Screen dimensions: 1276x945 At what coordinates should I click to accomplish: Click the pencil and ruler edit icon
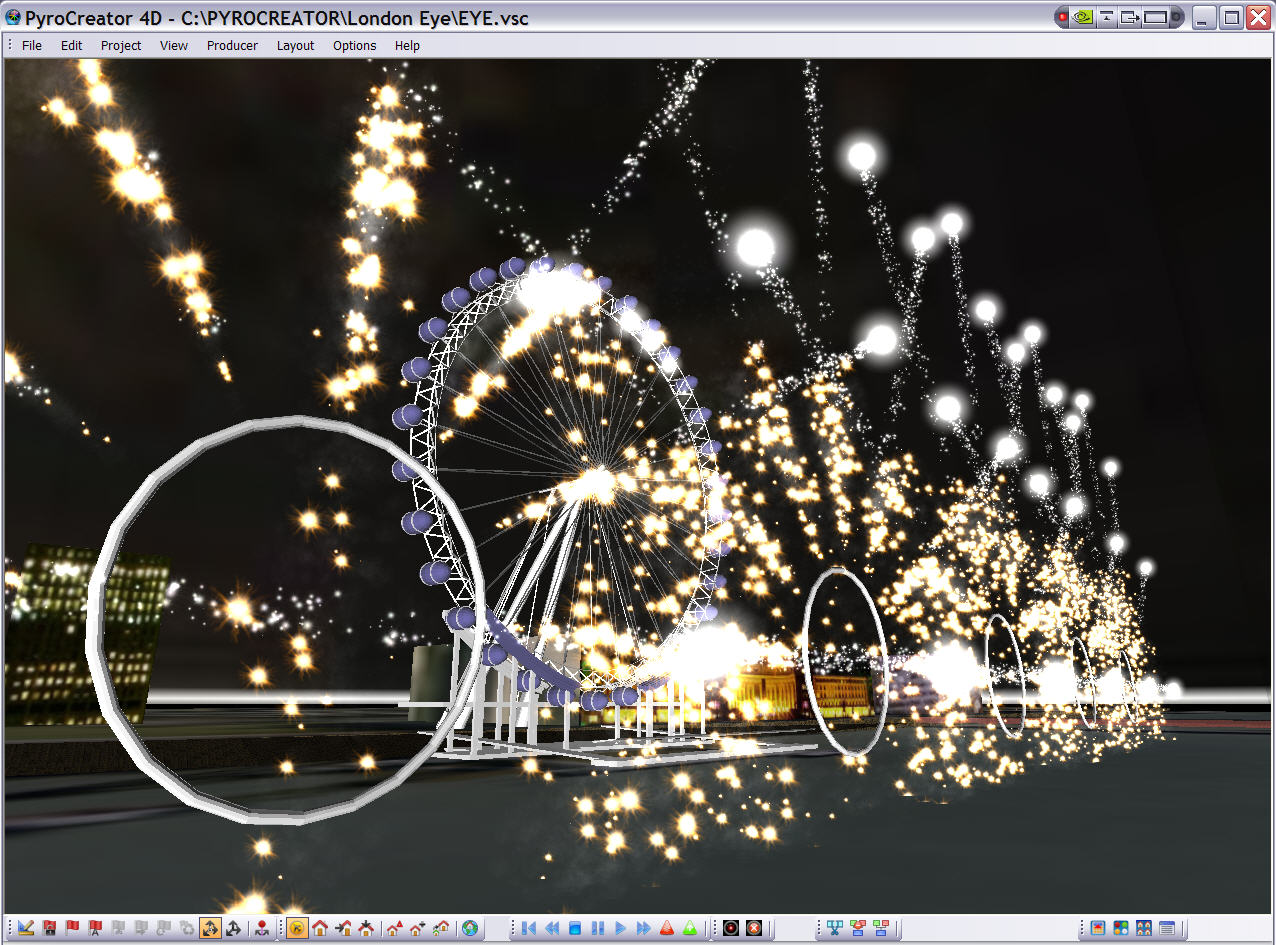pyautogui.click(x=26, y=928)
